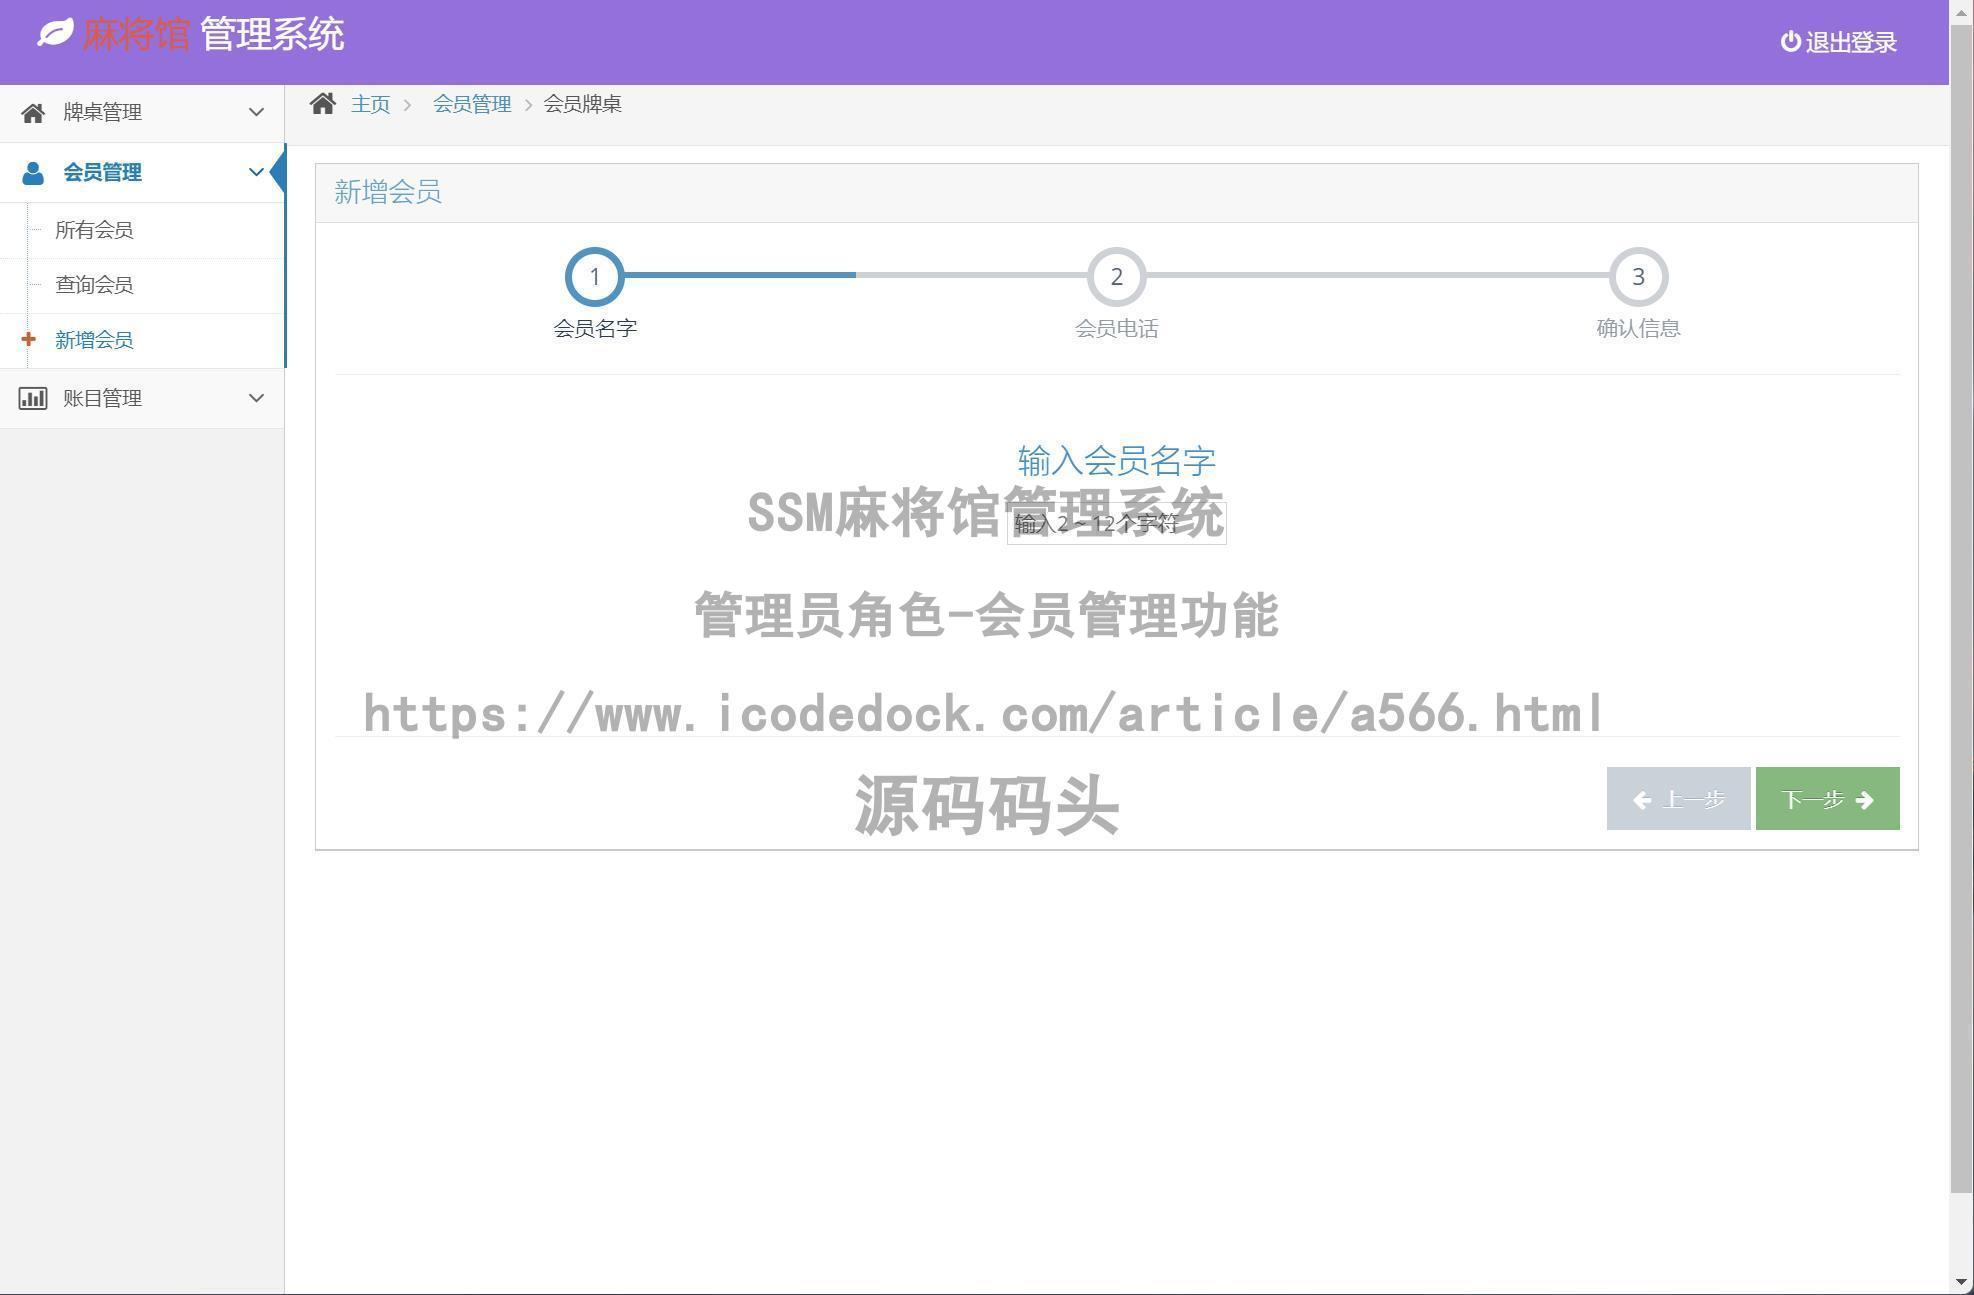Expand the 账目管理 chevron

click(256, 398)
